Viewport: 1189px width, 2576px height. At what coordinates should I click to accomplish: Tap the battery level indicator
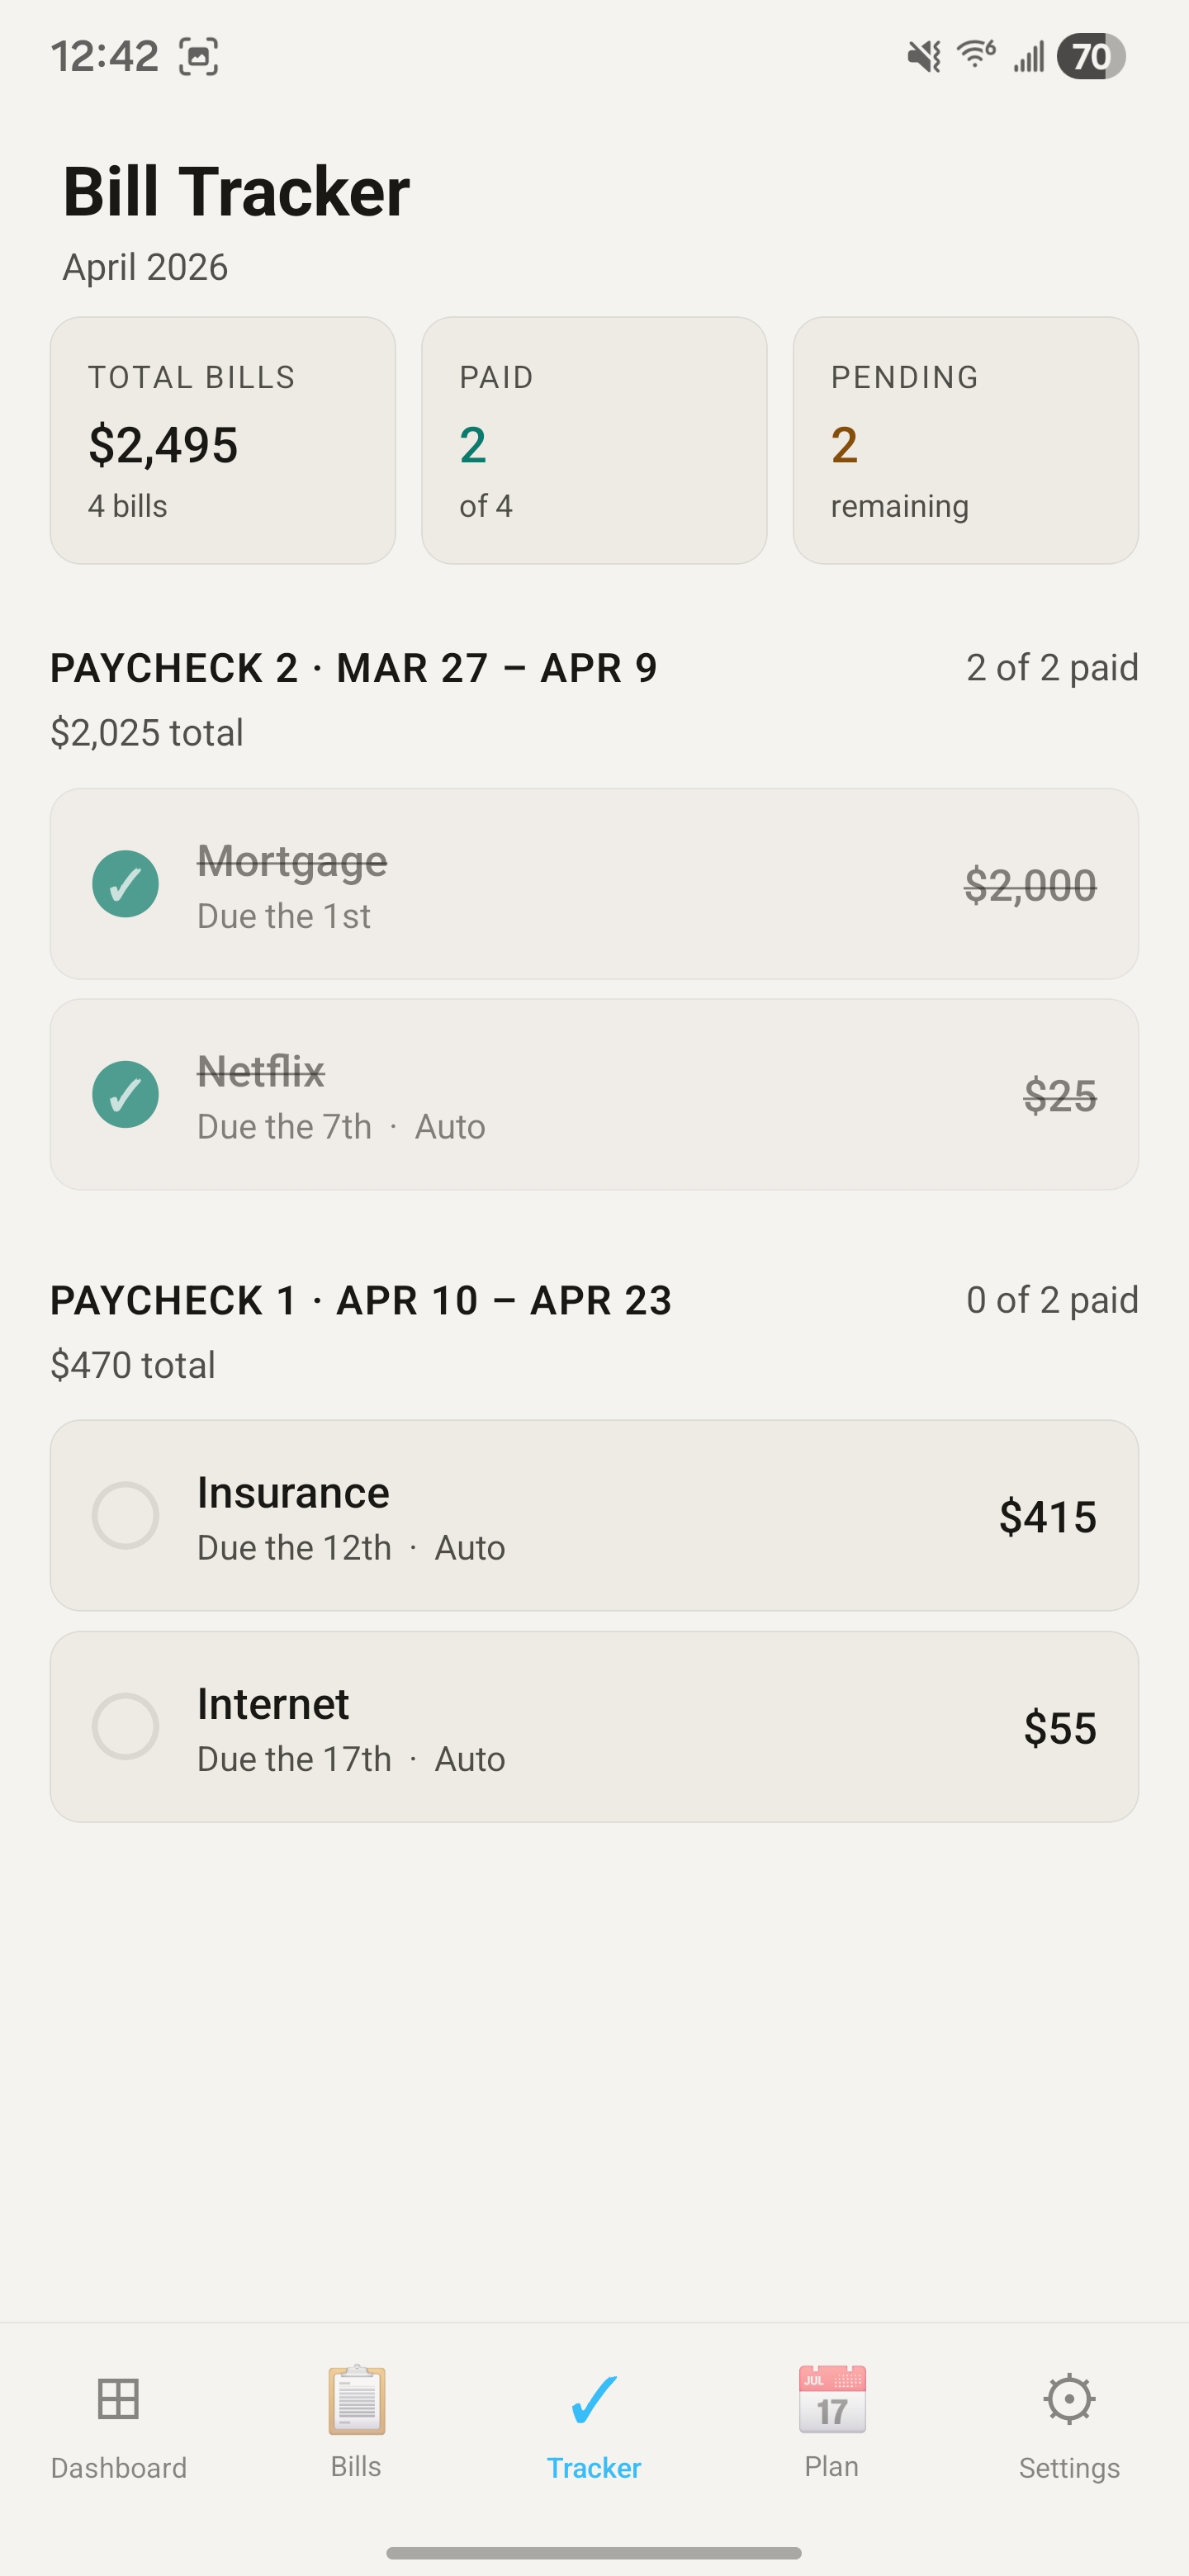[x=1091, y=56]
